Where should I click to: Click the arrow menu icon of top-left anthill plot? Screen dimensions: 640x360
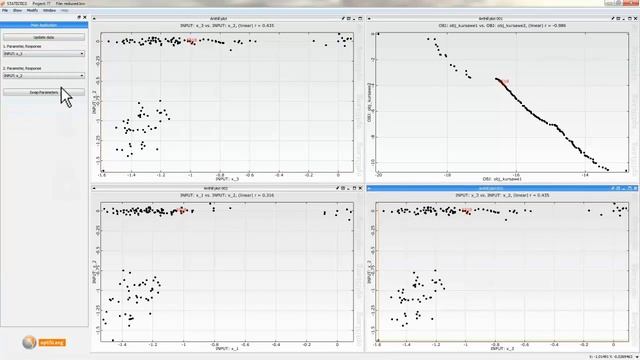coord(94,19)
